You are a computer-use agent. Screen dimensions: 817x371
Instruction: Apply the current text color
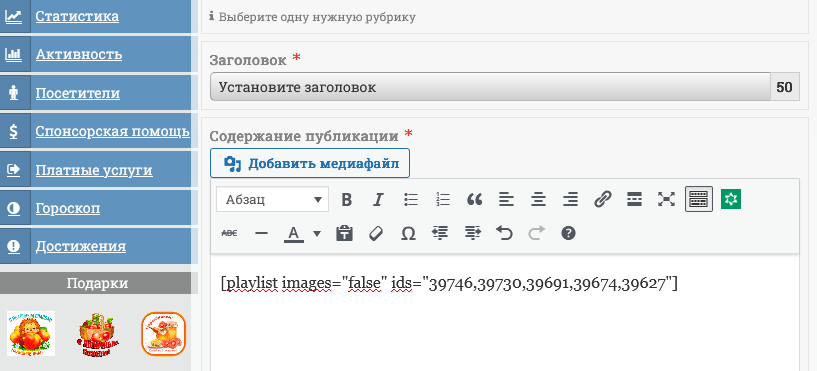pos(294,233)
